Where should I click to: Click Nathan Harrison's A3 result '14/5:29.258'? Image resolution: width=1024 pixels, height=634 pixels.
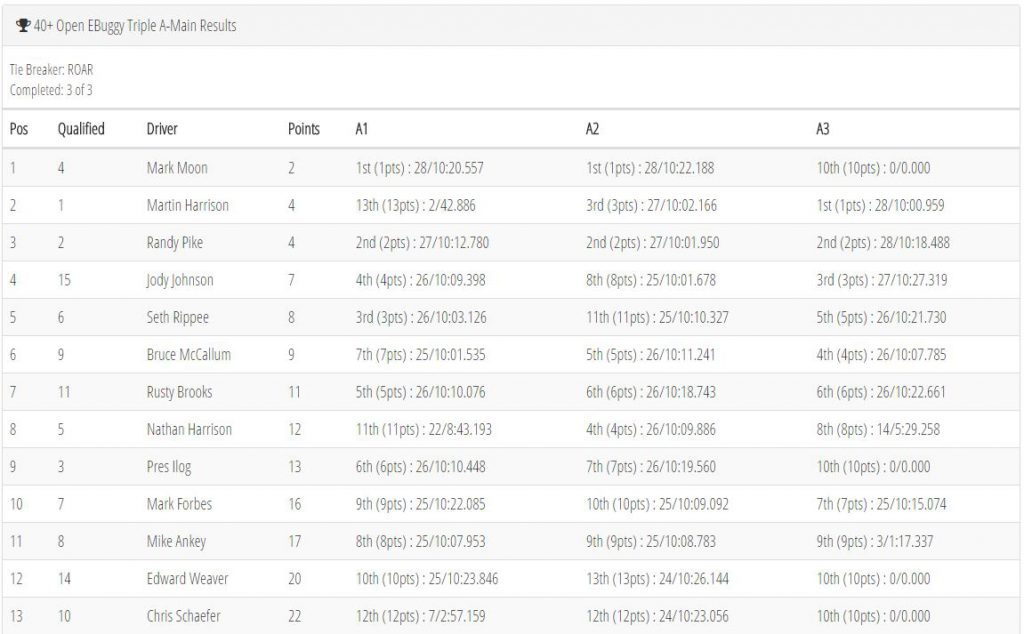908,429
